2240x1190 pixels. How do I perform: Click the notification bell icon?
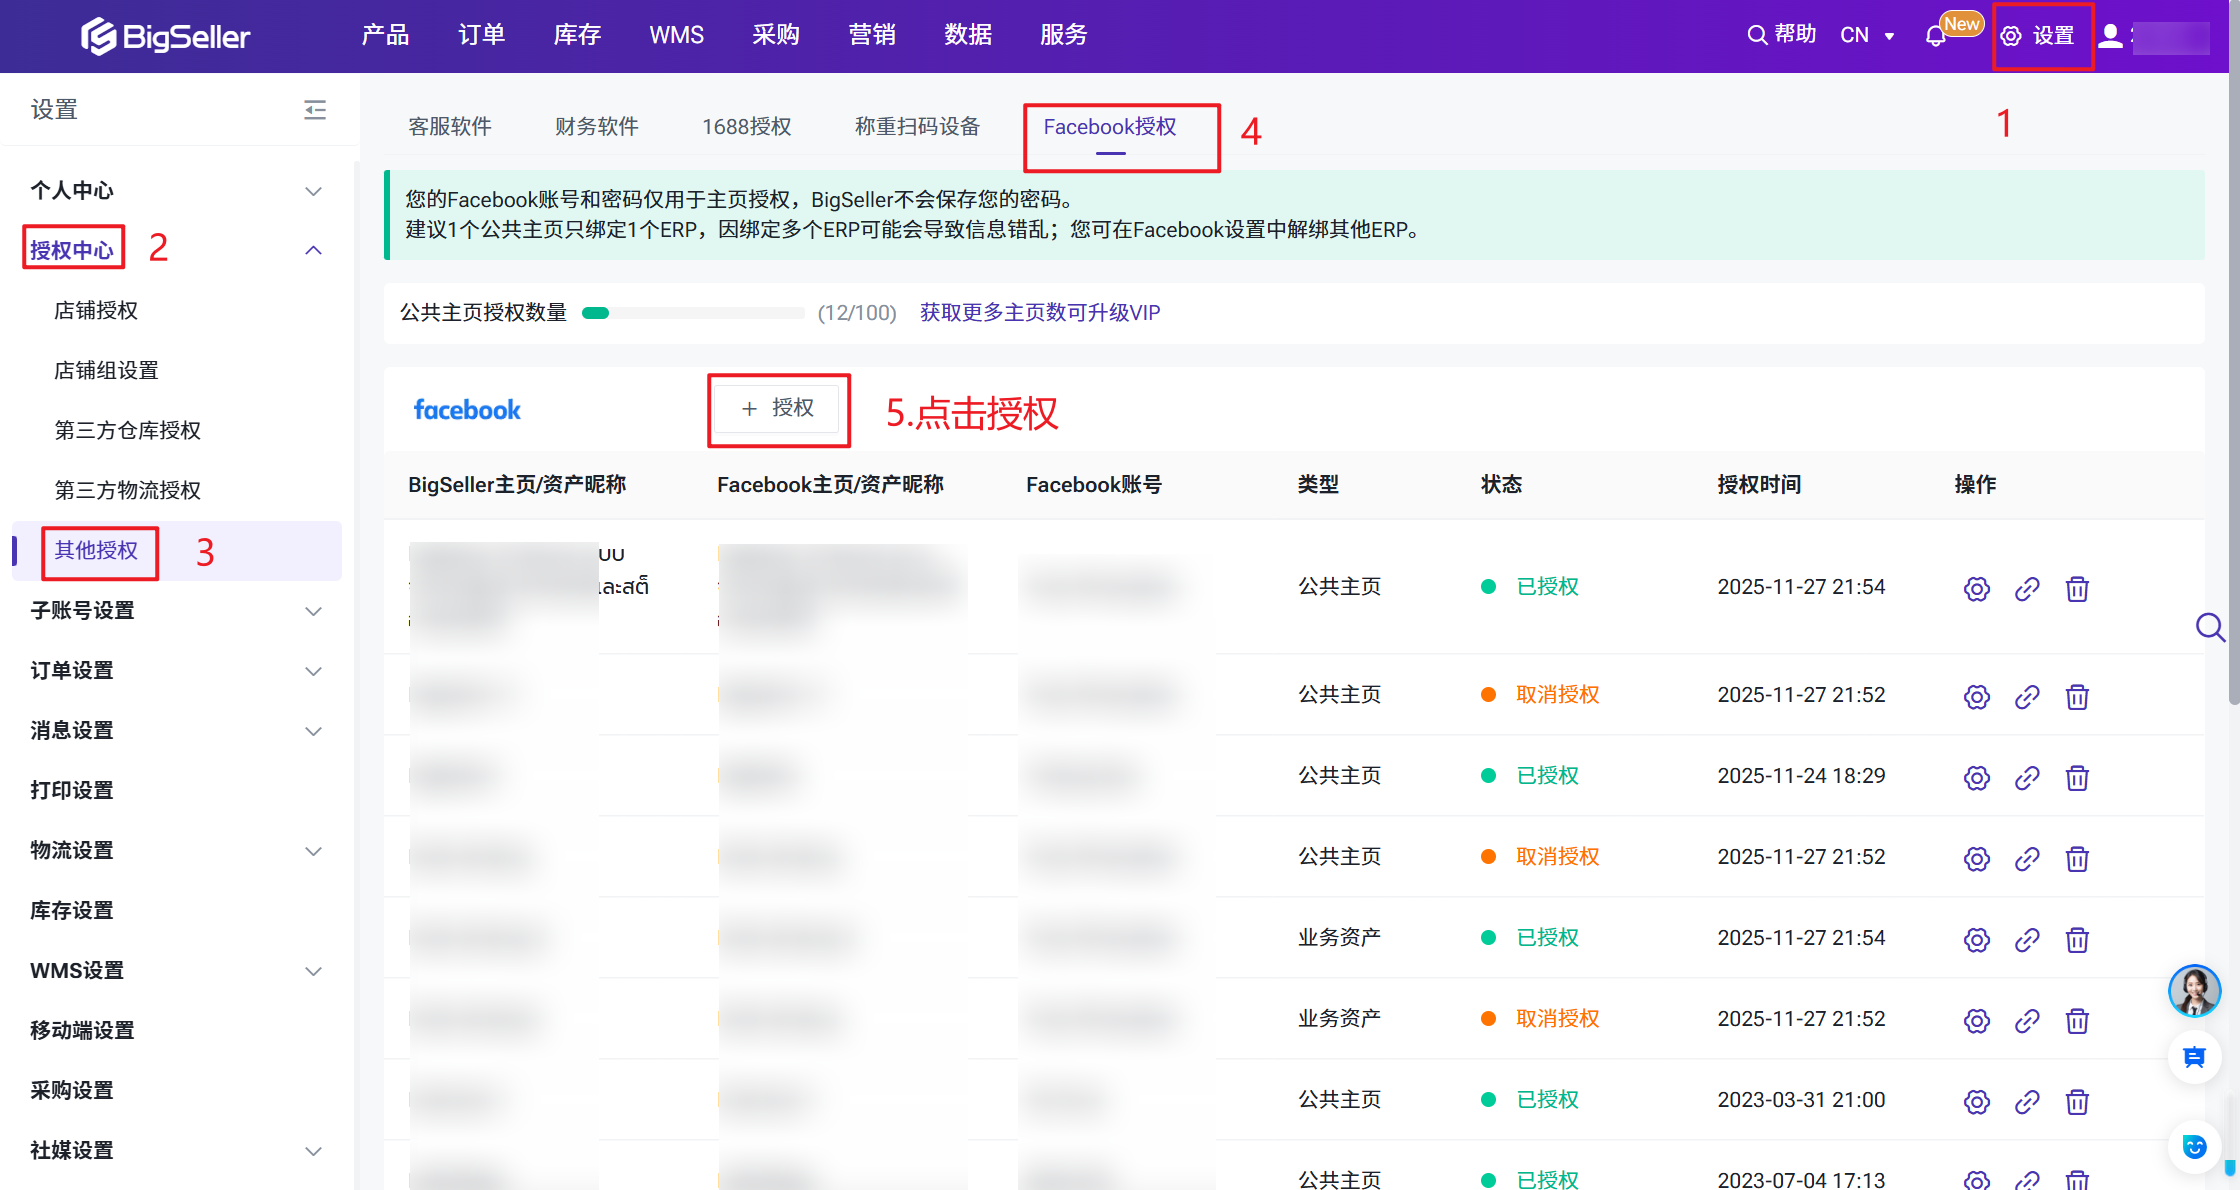pyautogui.click(x=1935, y=37)
